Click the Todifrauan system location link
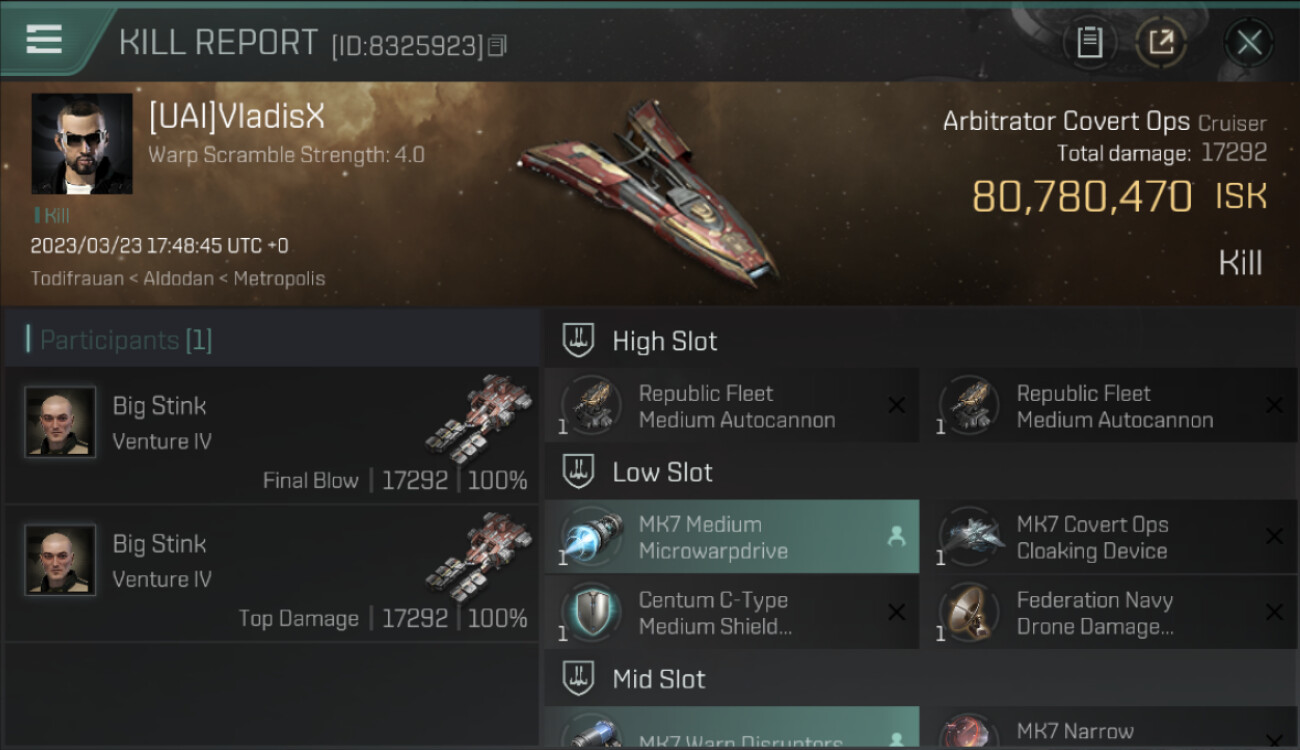1300x750 pixels. [77, 279]
